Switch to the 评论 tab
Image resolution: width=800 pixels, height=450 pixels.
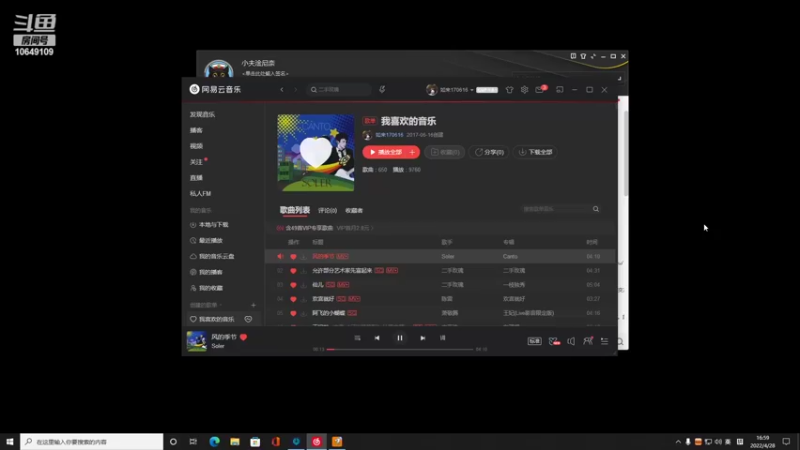pos(328,210)
